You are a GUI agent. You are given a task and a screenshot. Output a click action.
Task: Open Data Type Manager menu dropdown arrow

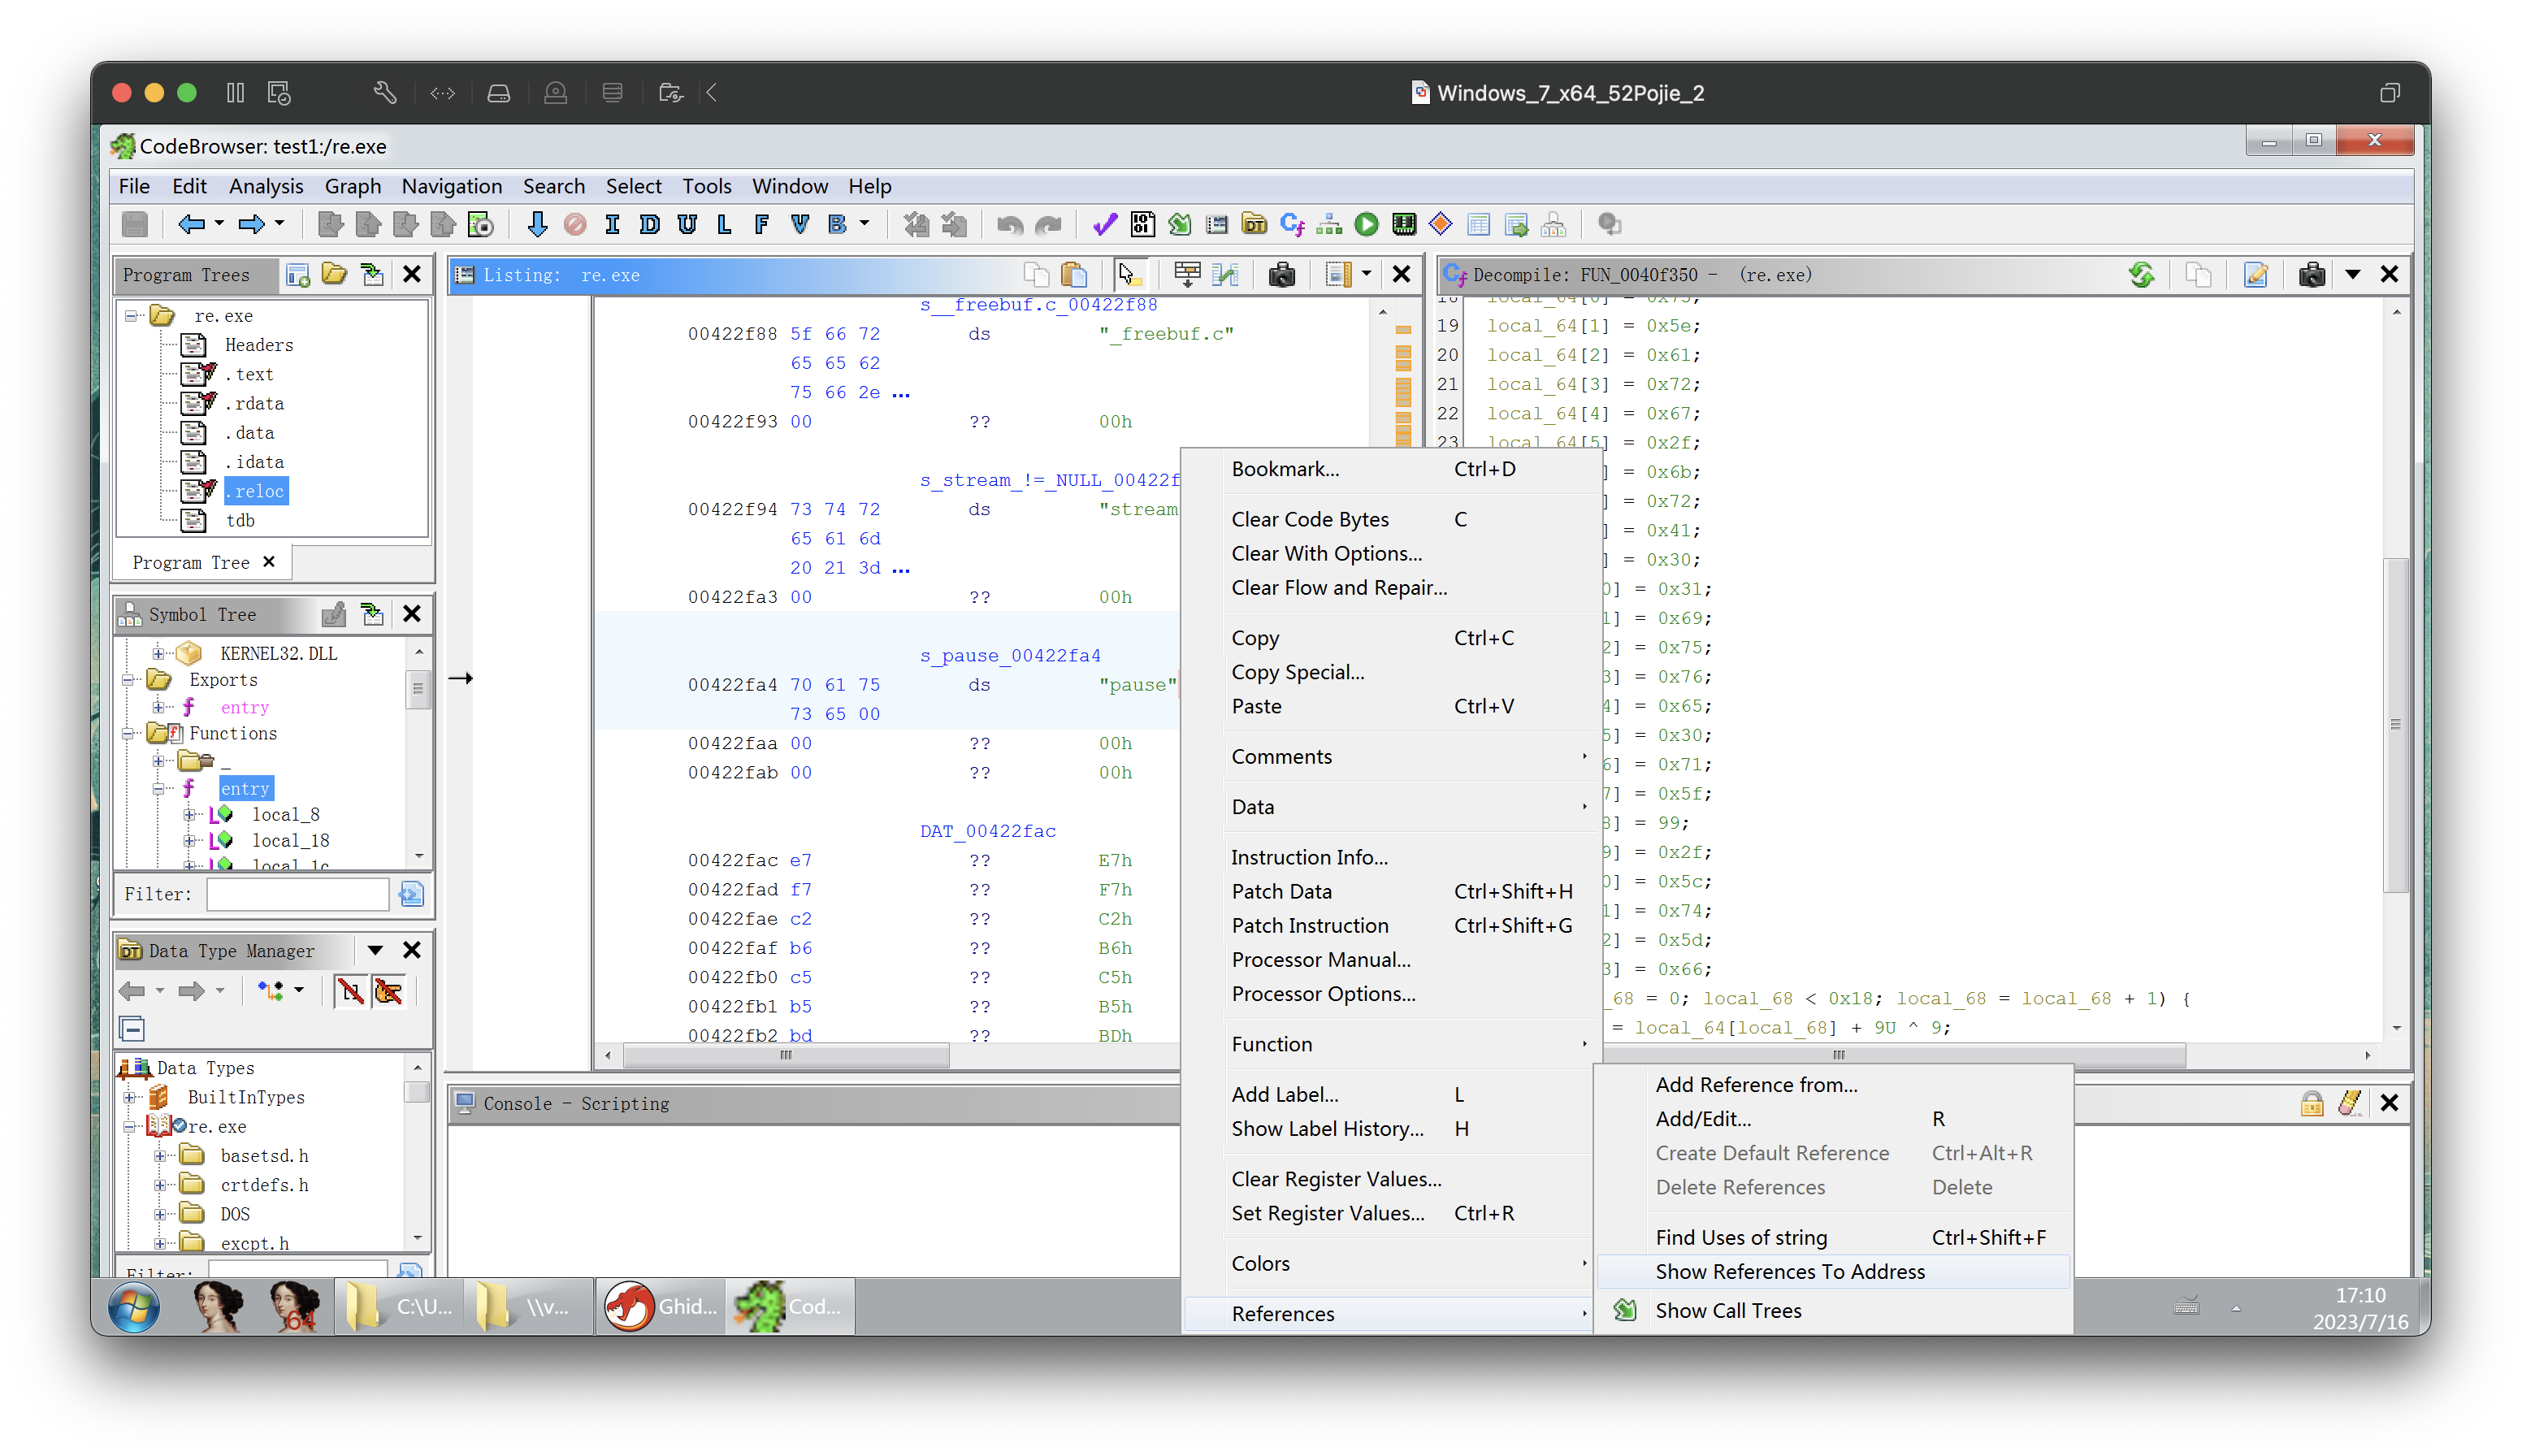375,950
